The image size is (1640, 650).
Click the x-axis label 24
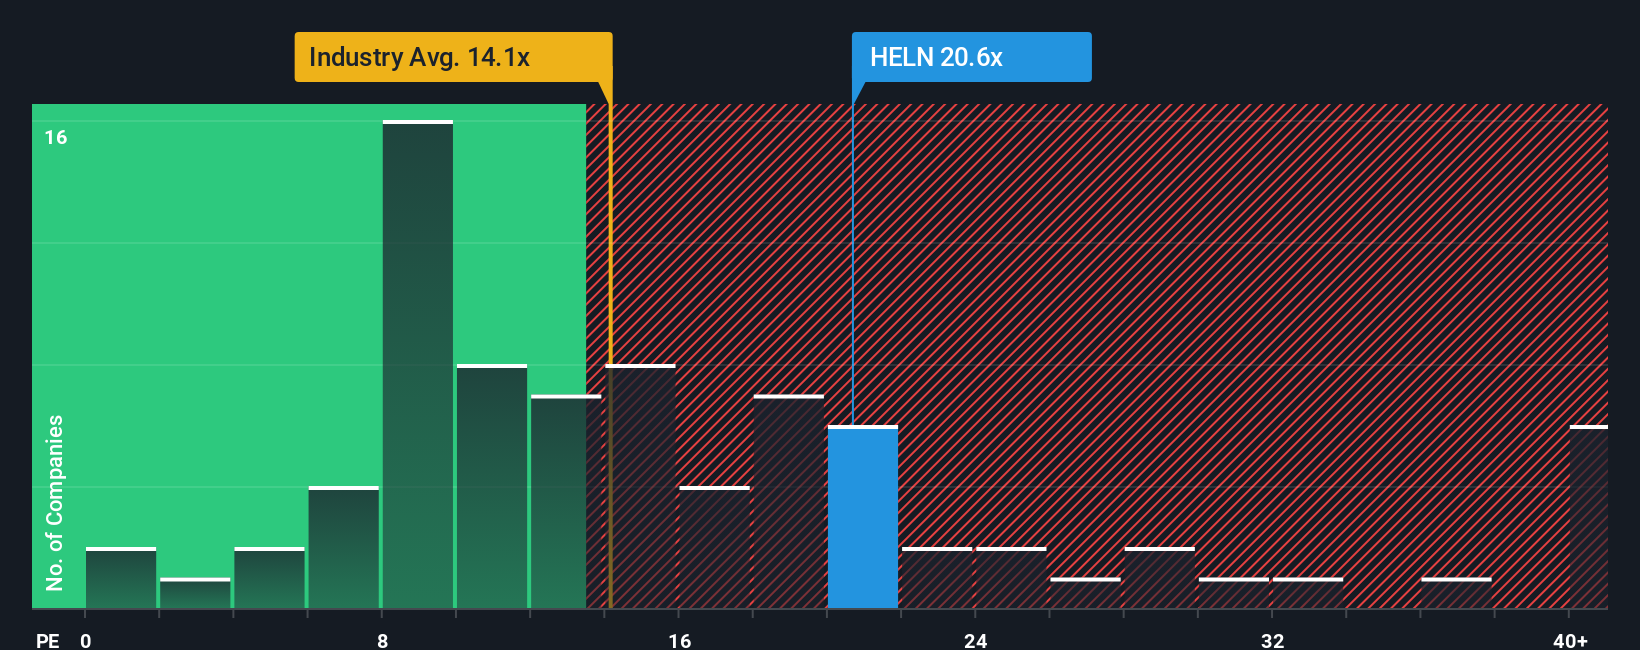tap(976, 640)
